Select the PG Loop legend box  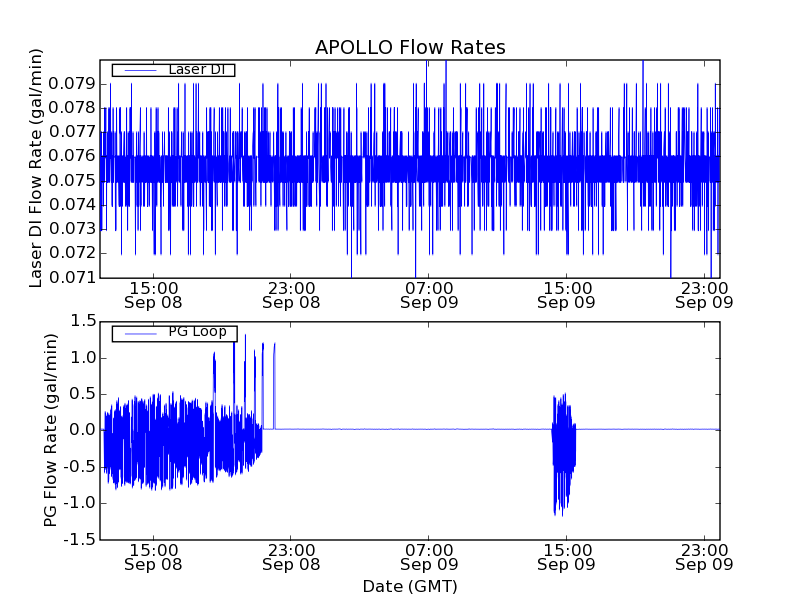pyautogui.click(x=175, y=333)
